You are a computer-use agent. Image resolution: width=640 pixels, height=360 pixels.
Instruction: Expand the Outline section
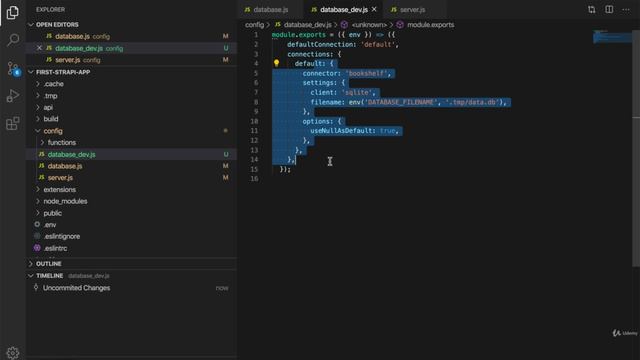pyautogui.click(x=49, y=264)
